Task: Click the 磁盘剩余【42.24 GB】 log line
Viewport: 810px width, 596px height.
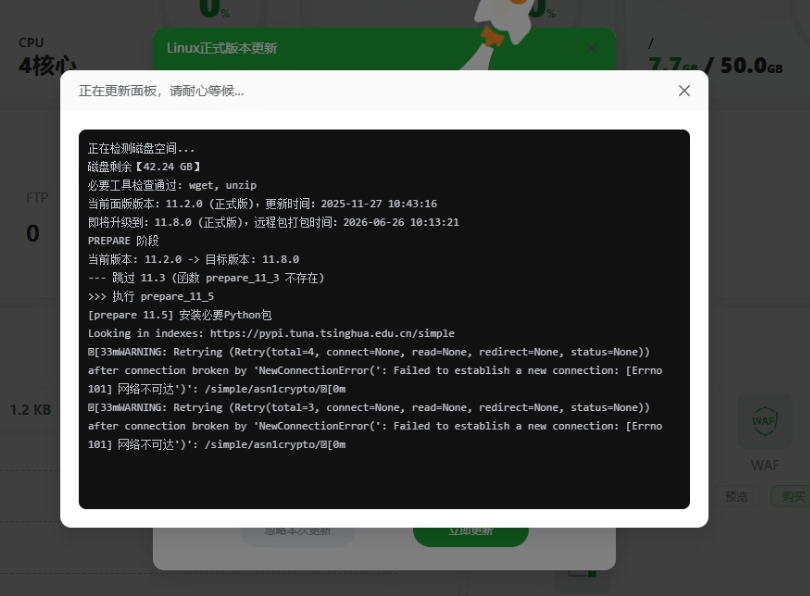Action: (144, 167)
